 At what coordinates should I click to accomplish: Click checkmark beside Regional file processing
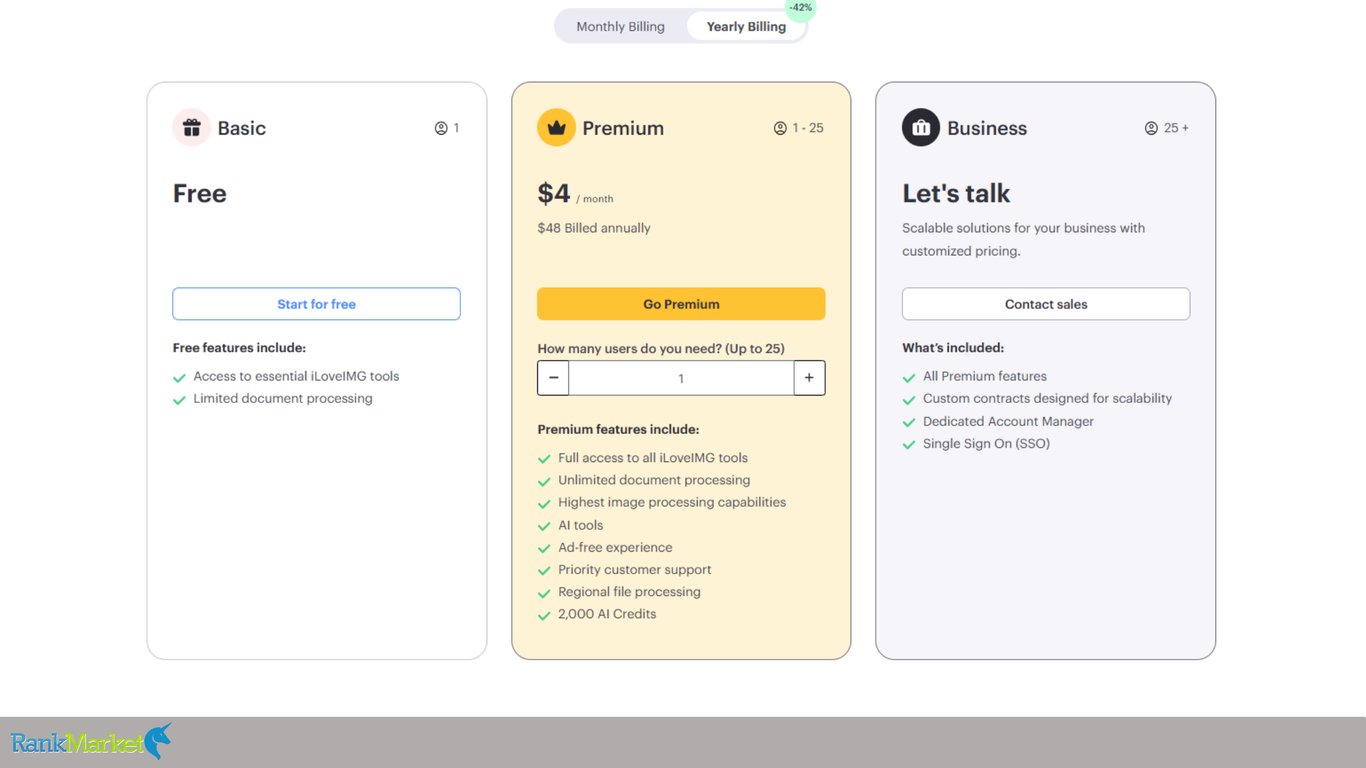[x=545, y=593]
